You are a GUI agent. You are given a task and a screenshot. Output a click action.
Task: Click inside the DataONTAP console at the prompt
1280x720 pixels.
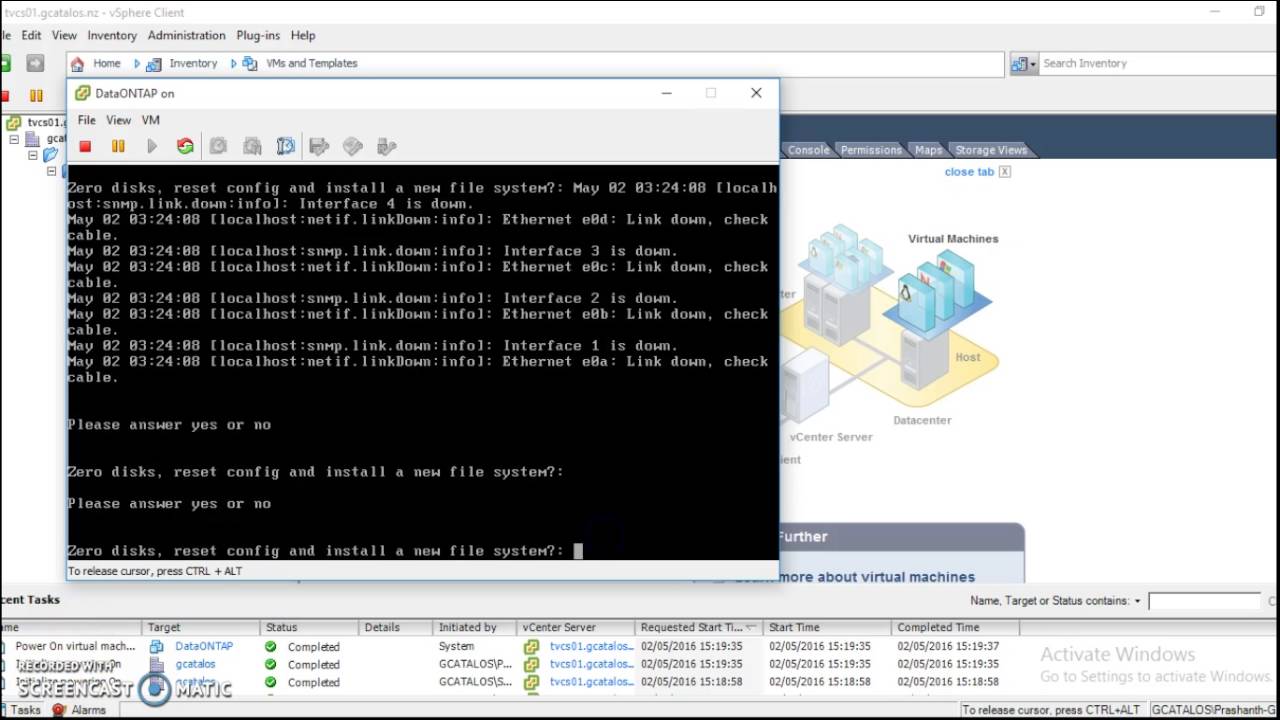[577, 551]
